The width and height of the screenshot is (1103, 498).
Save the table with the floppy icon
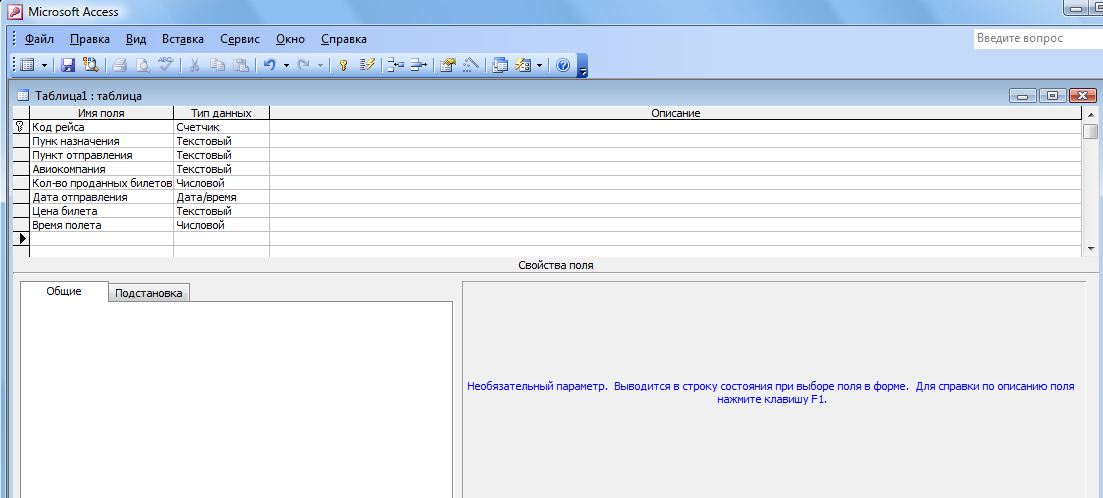tap(68, 65)
